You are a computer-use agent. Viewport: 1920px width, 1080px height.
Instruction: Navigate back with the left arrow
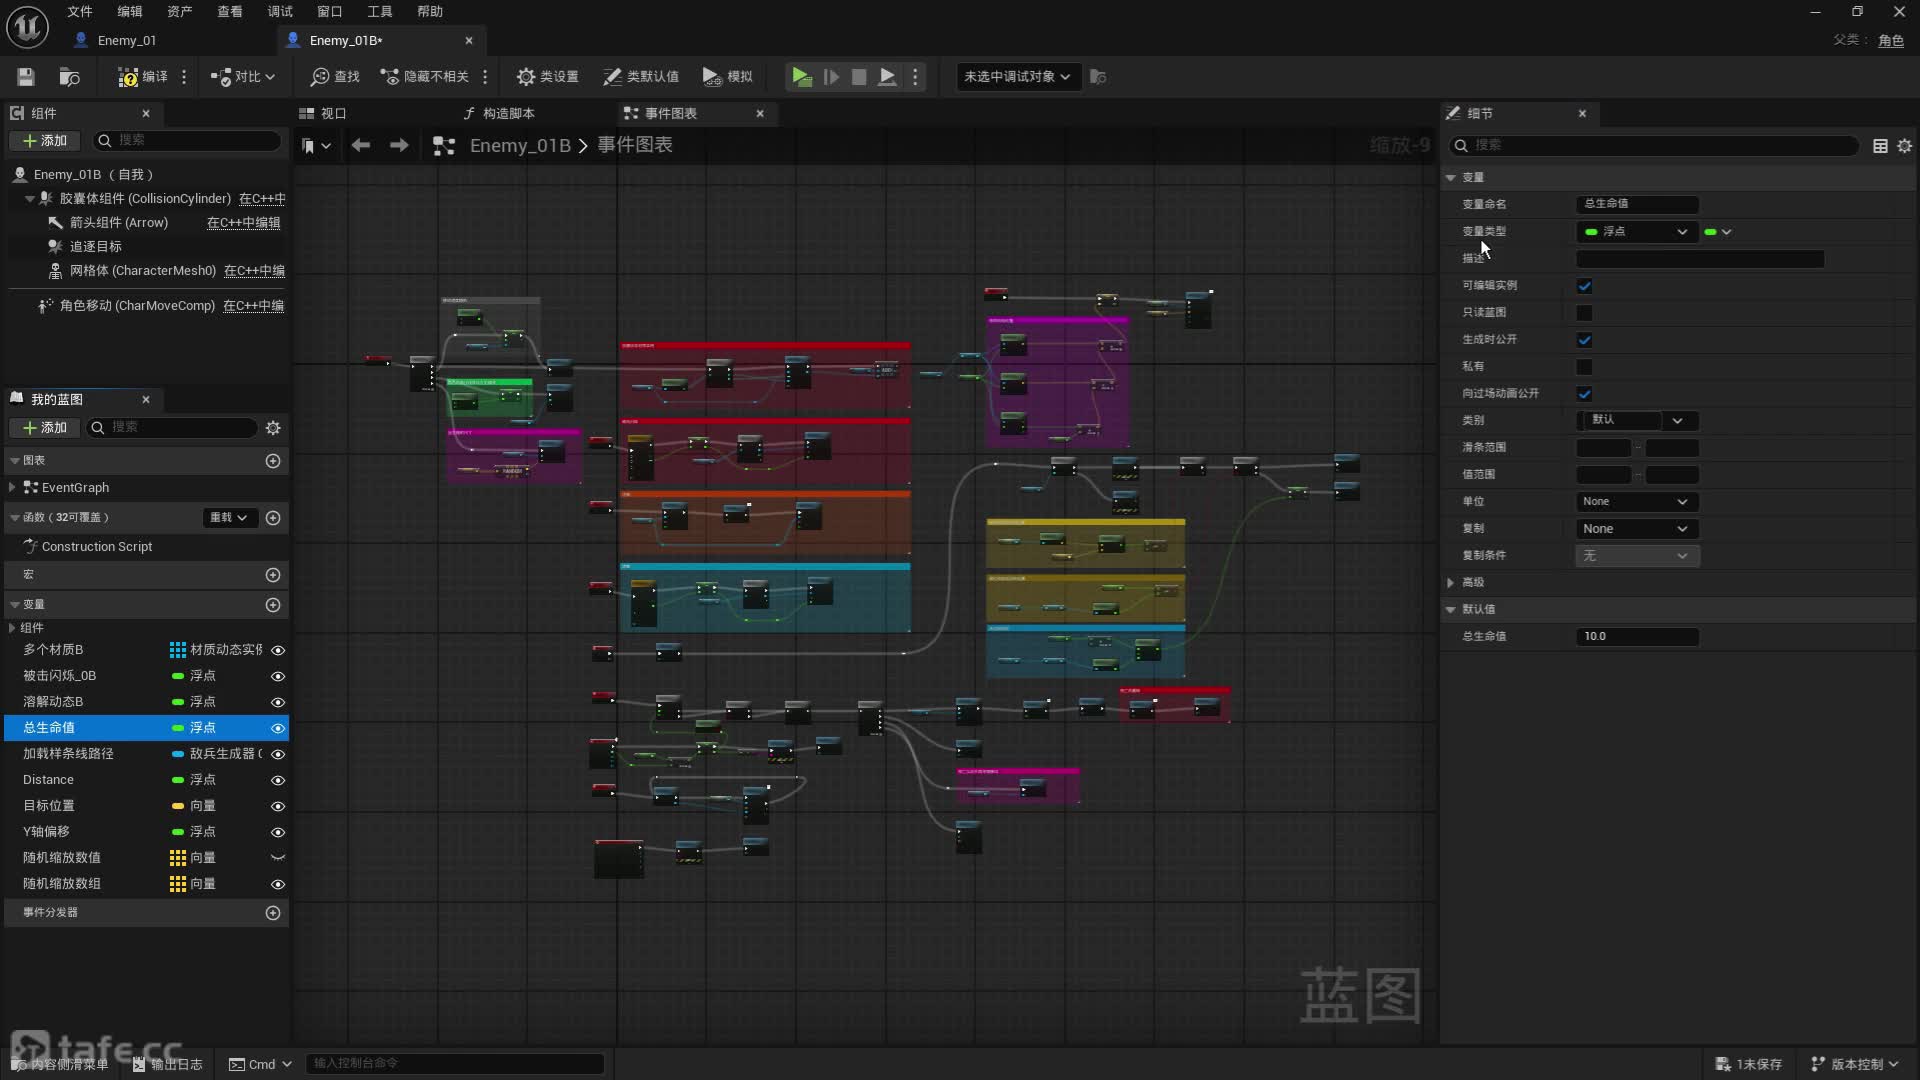pos(361,146)
